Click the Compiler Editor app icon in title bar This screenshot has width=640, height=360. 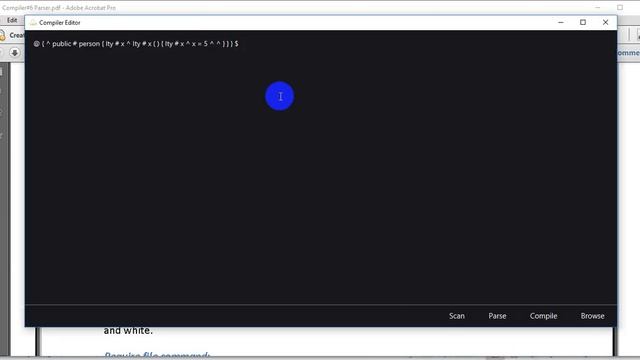pyautogui.click(x=33, y=22)
